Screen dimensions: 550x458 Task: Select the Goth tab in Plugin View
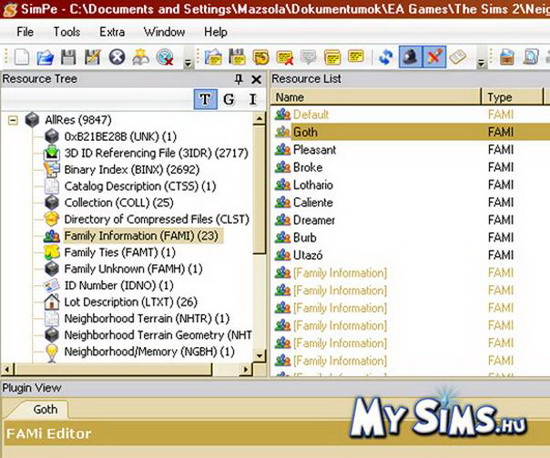point(45,409)
